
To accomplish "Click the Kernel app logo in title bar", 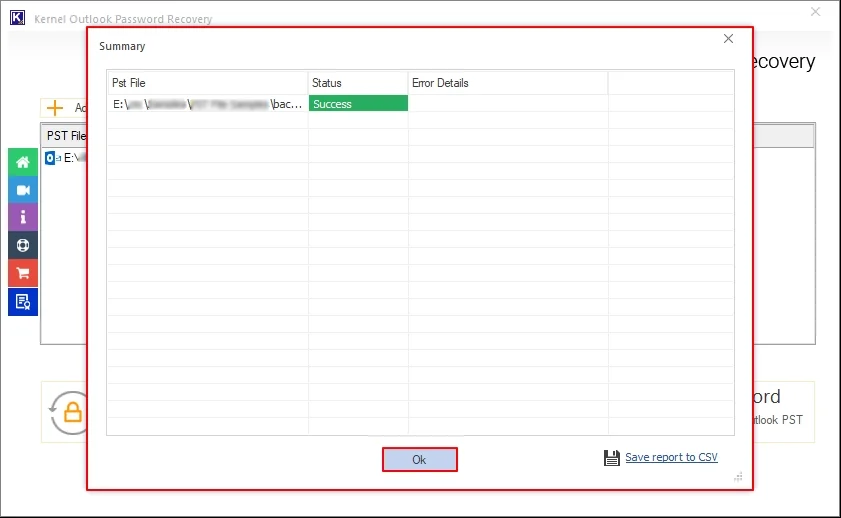I will [17, 17].
